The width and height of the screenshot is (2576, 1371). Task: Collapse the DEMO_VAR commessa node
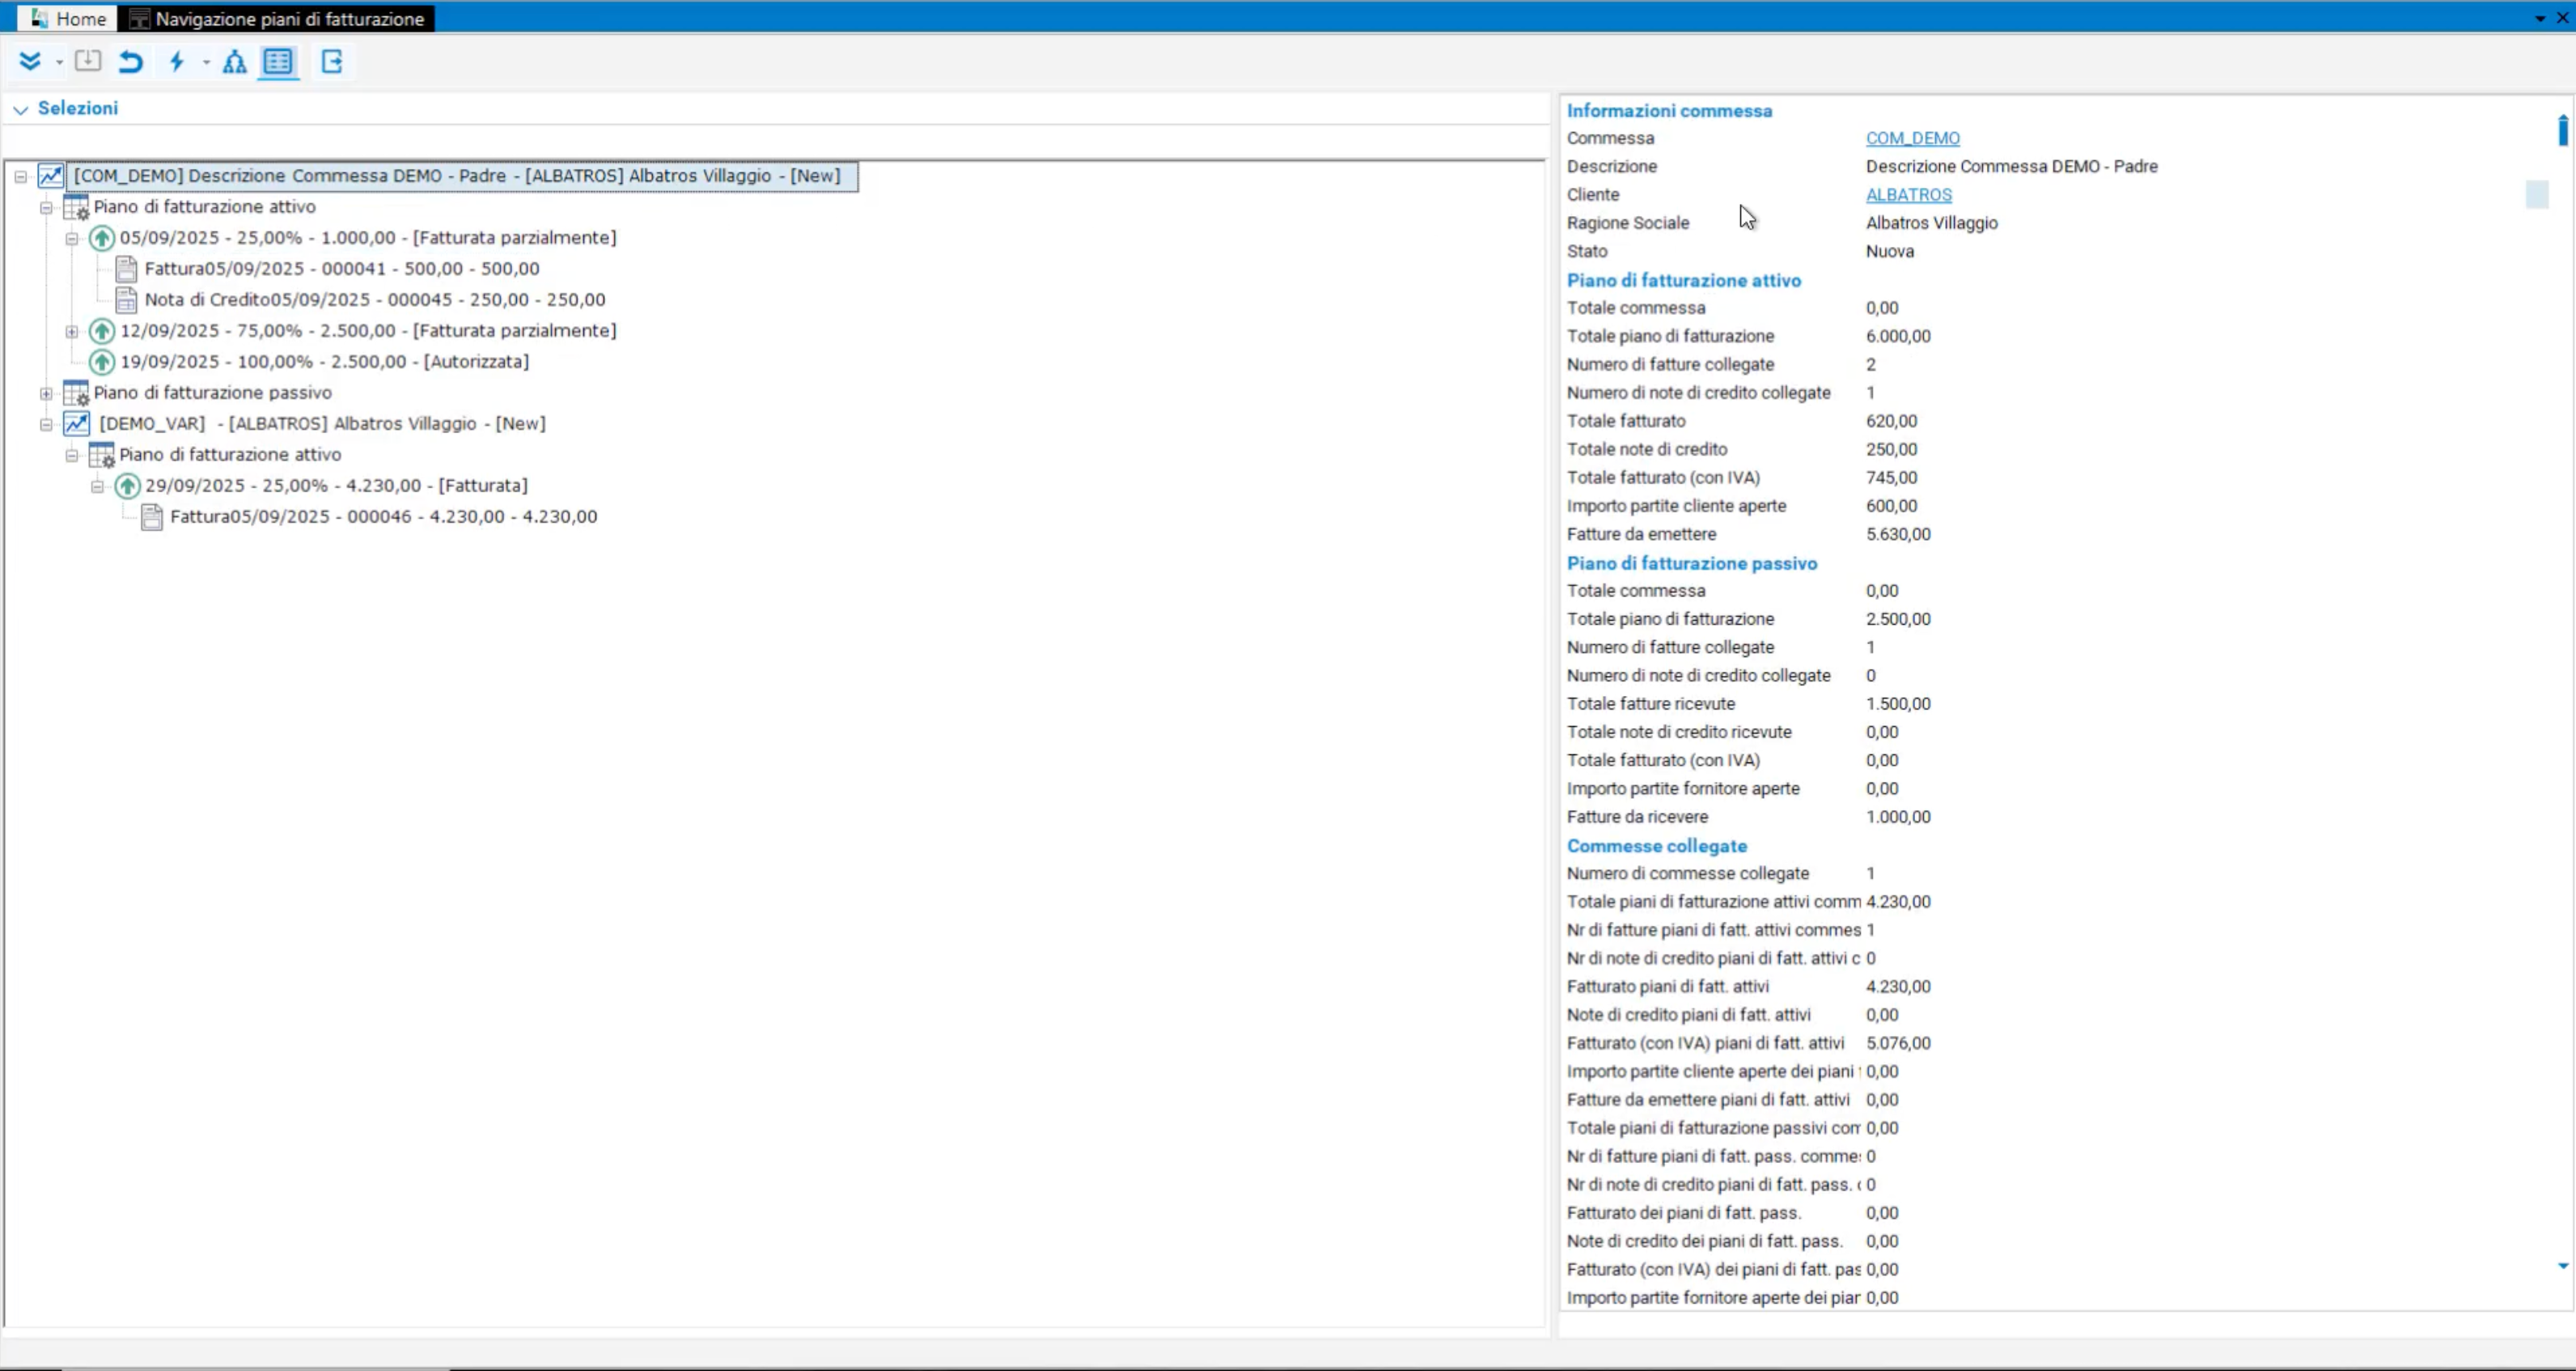click(x=46, y=425)
